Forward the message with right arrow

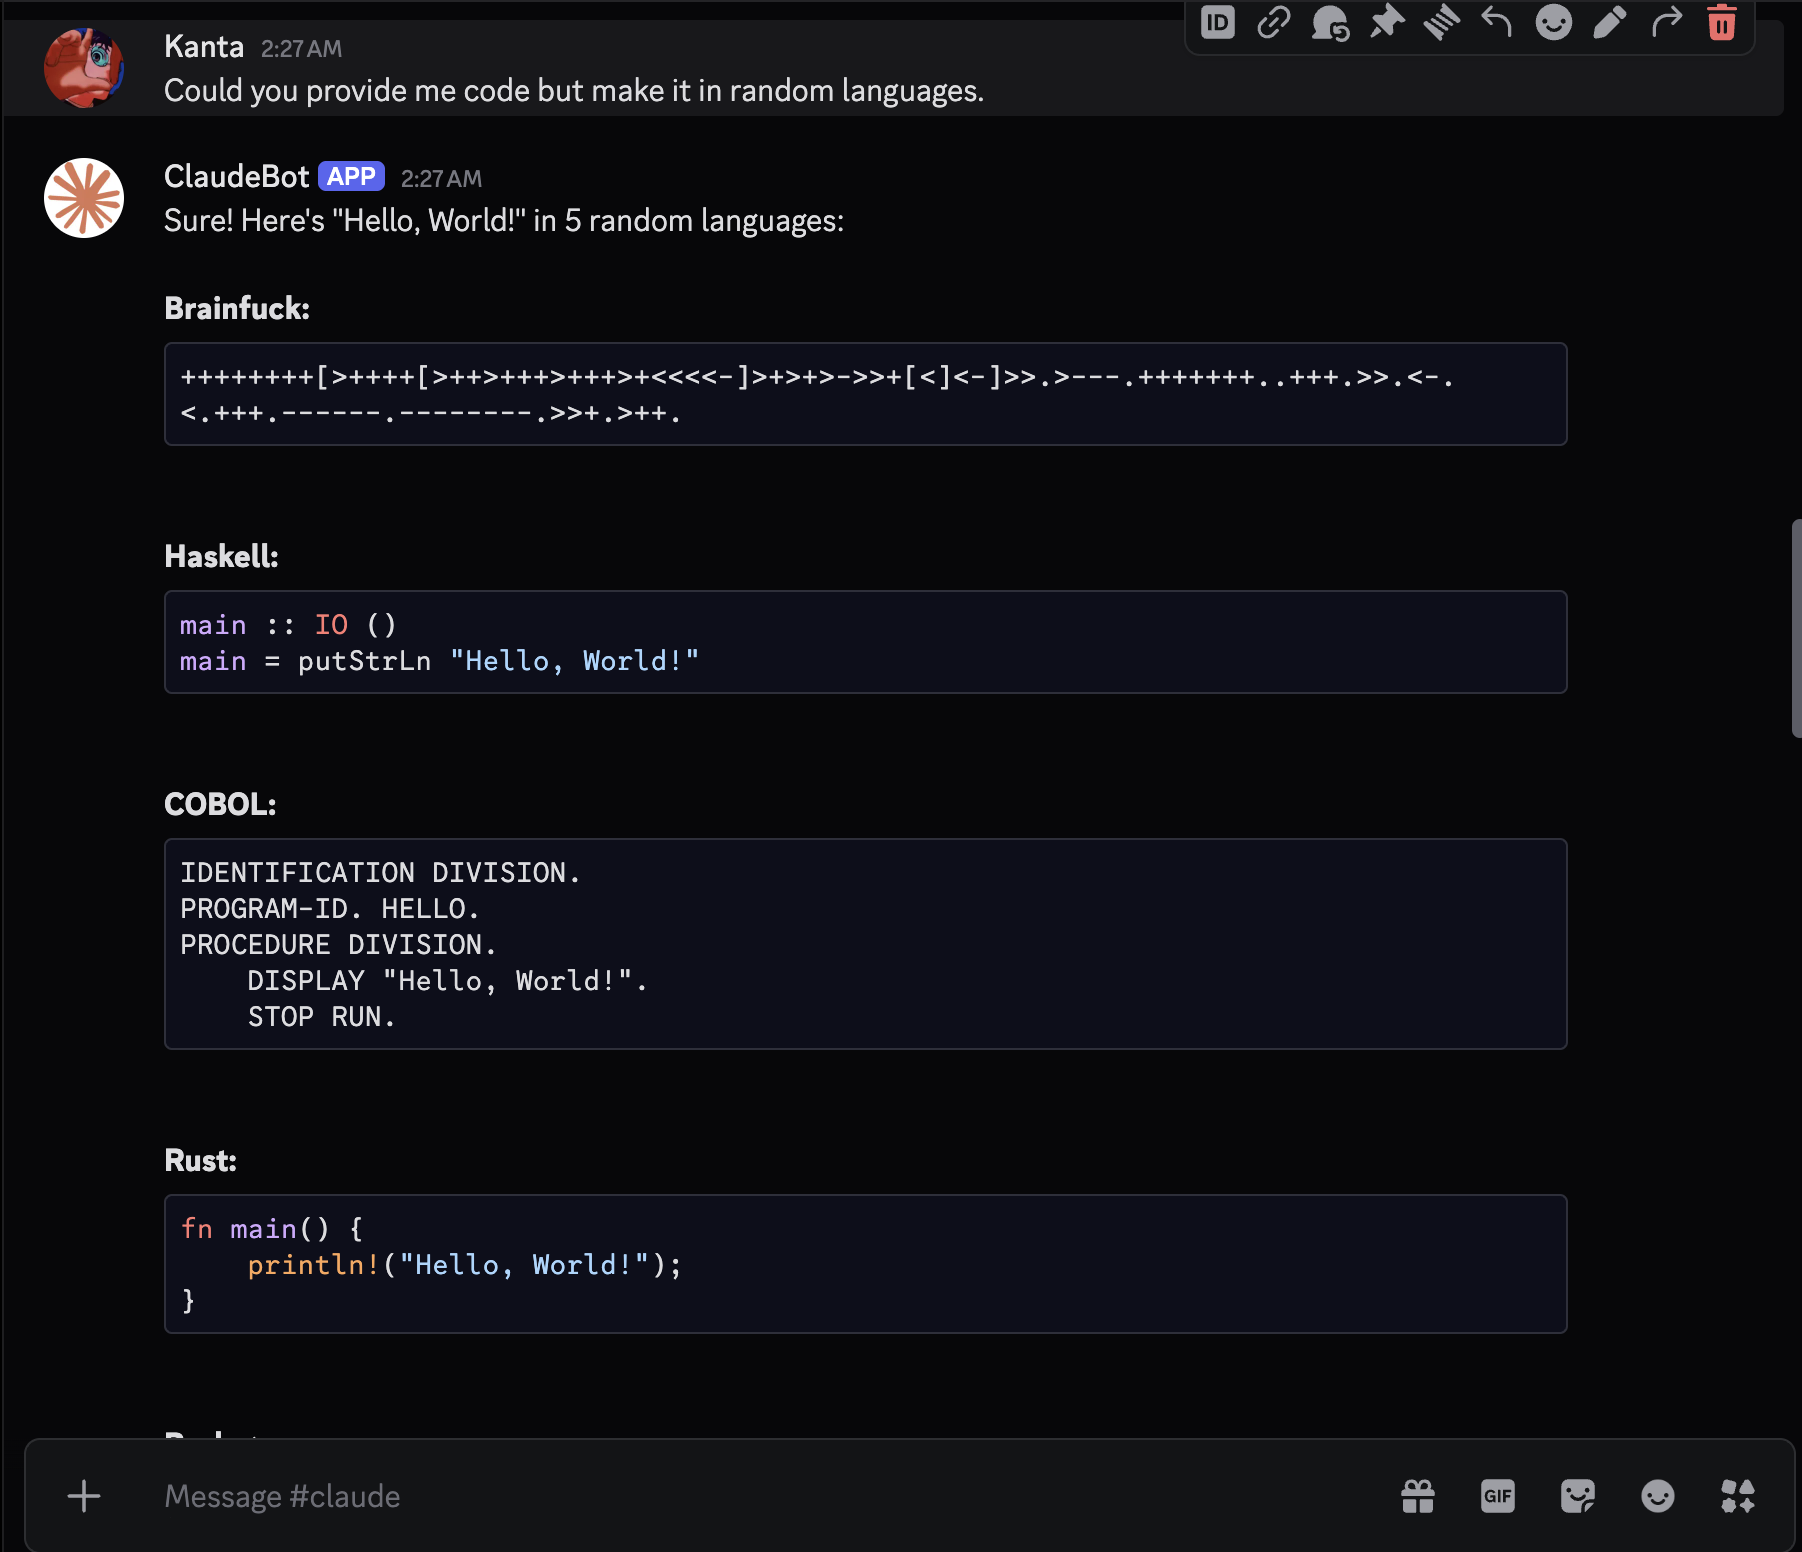[x=1666, y=22]
